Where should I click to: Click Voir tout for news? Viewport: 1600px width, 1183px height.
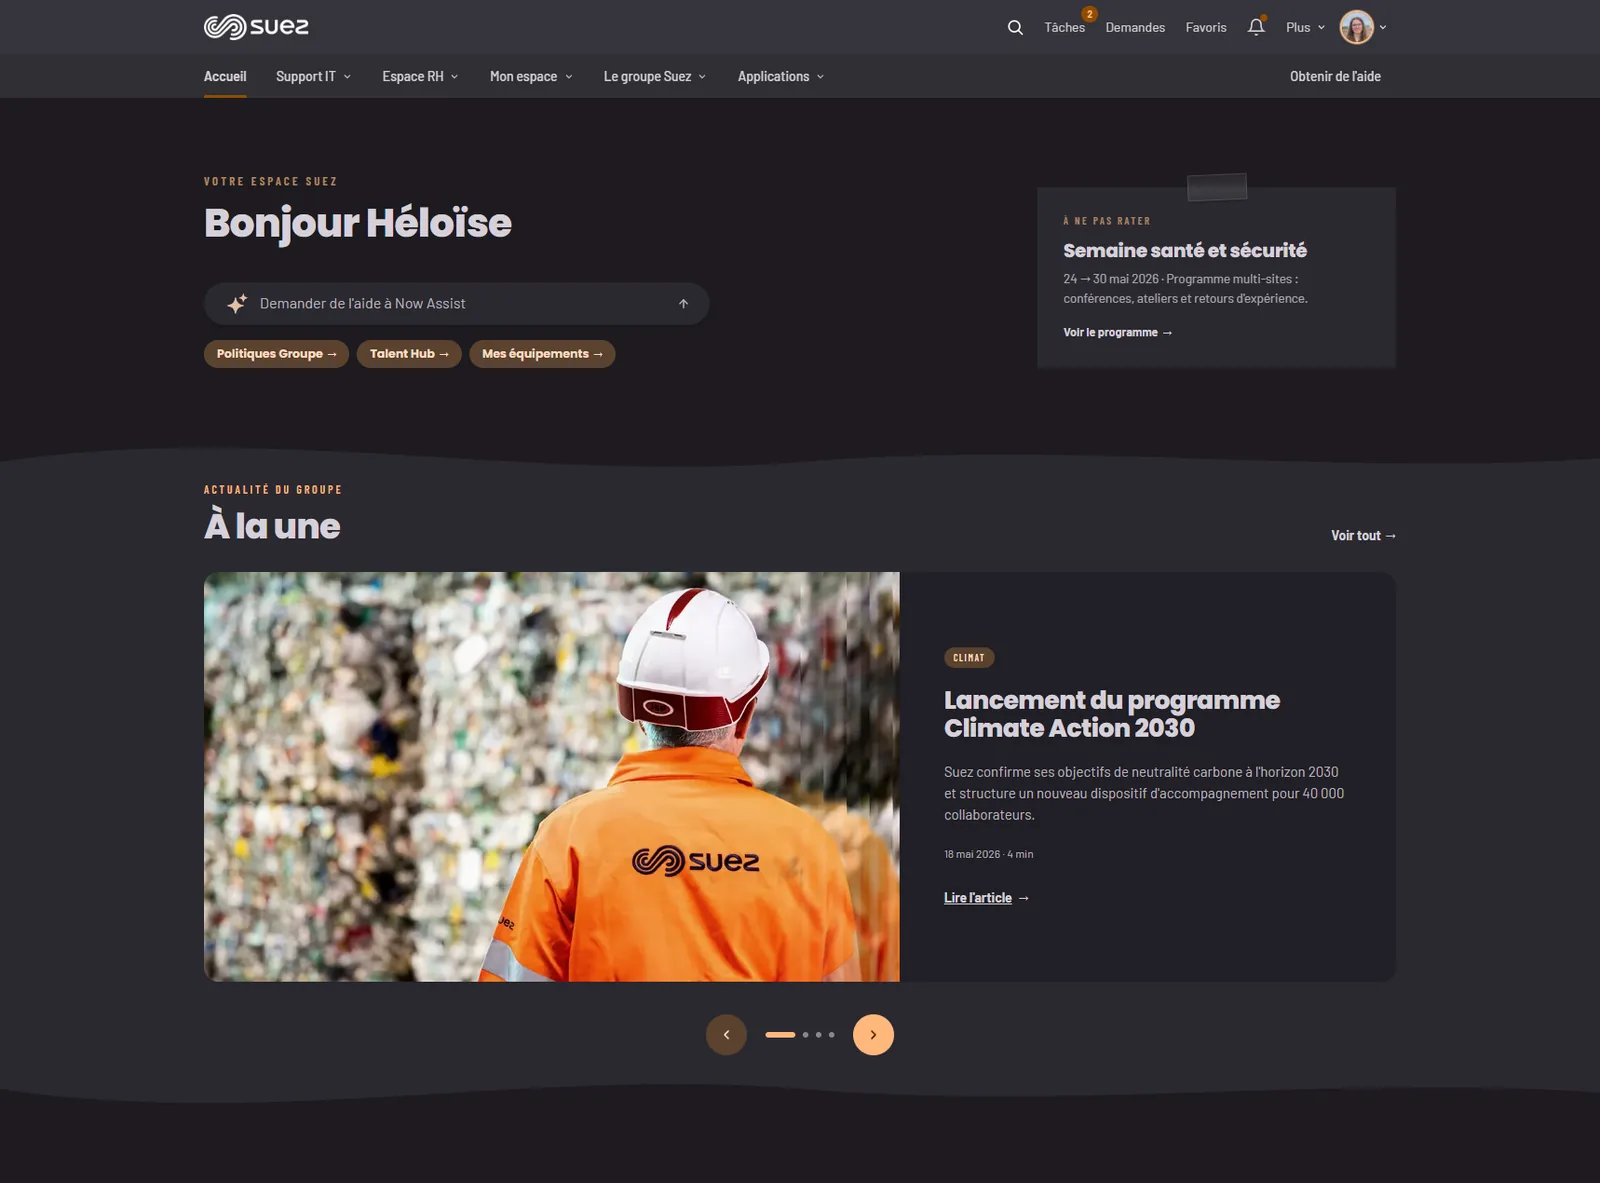[x=1363, y=536]
